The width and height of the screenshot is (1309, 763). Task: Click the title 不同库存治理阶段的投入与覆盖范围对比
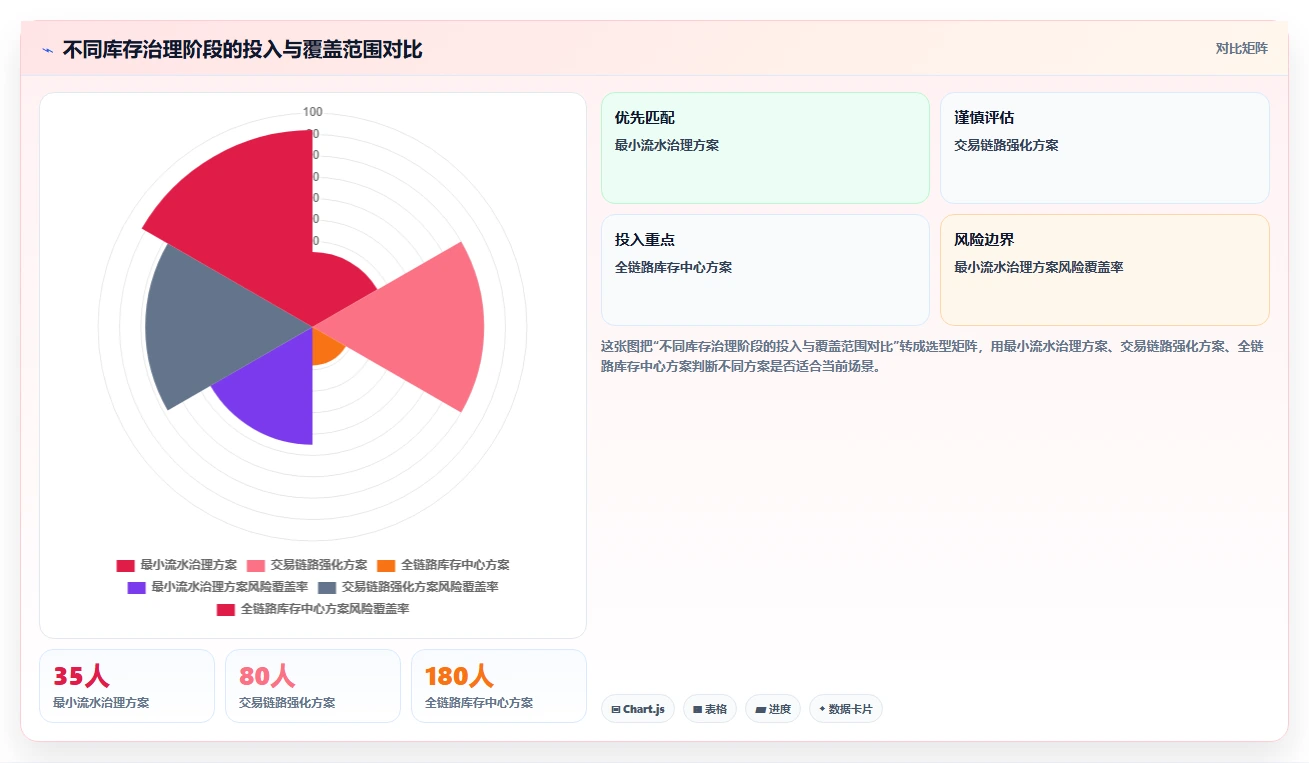pos(243,49)
